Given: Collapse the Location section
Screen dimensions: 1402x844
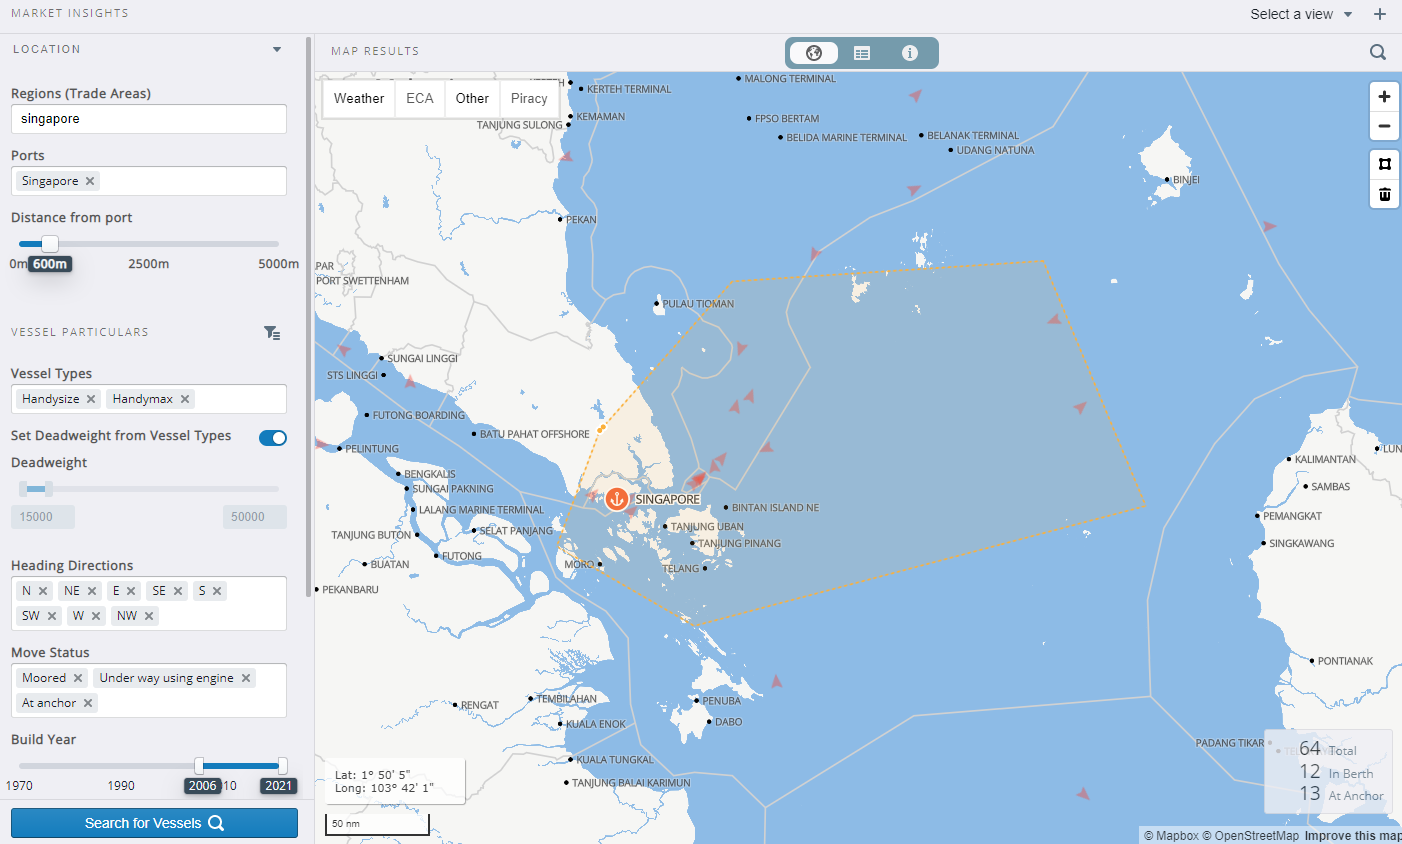Looking at the screenshot, I should point(277,49).
